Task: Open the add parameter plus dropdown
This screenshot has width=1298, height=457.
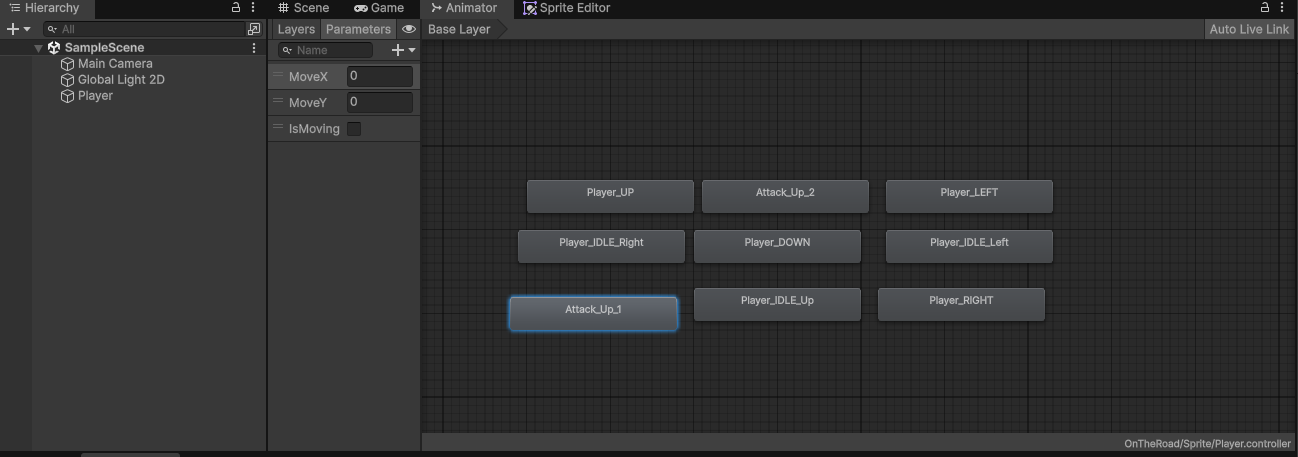Action: (x=403, y=50)
